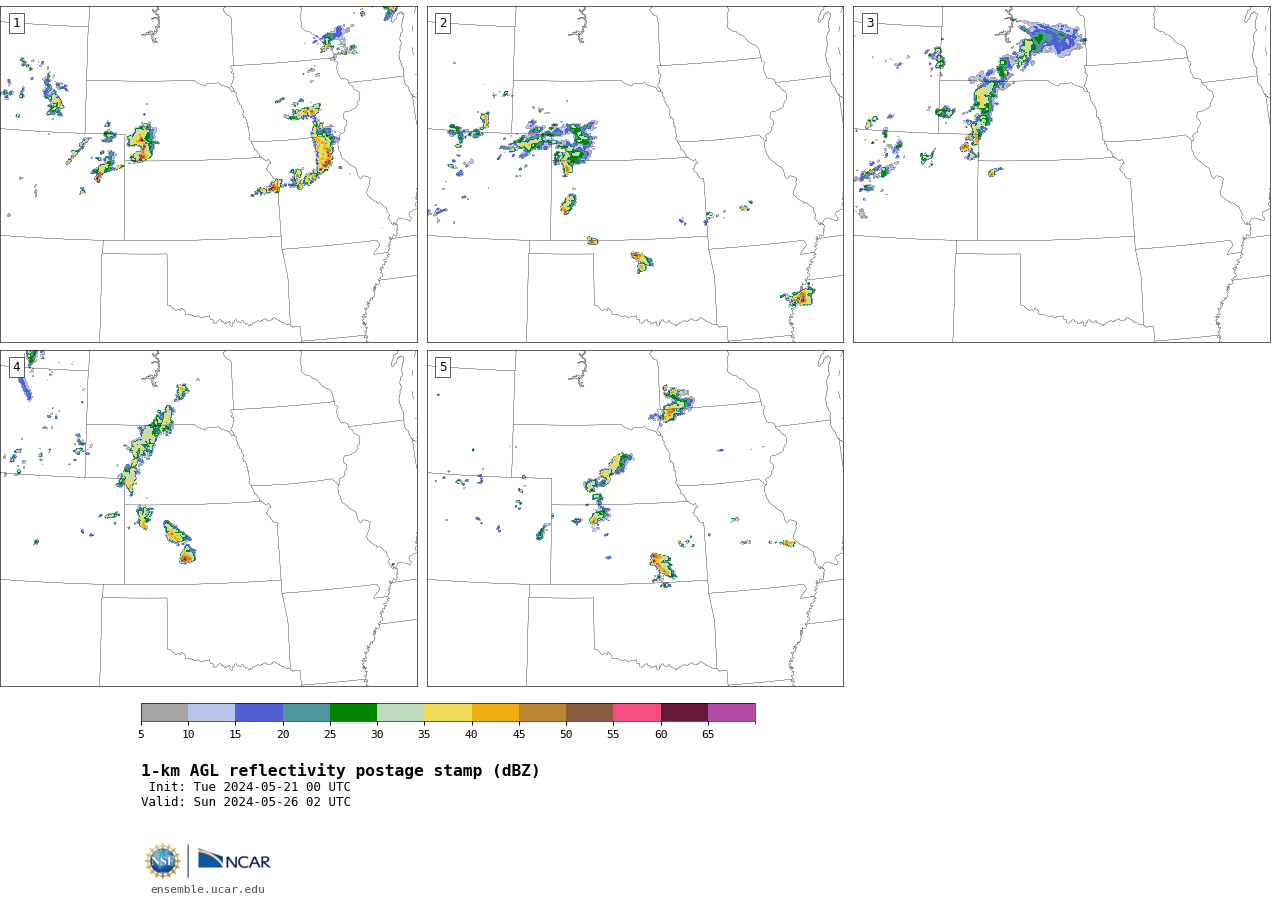Screen dimensions: 1280x901
Task: Click the maroon 60-65 dBZ swatch
Action: click(x=684, y=712)
